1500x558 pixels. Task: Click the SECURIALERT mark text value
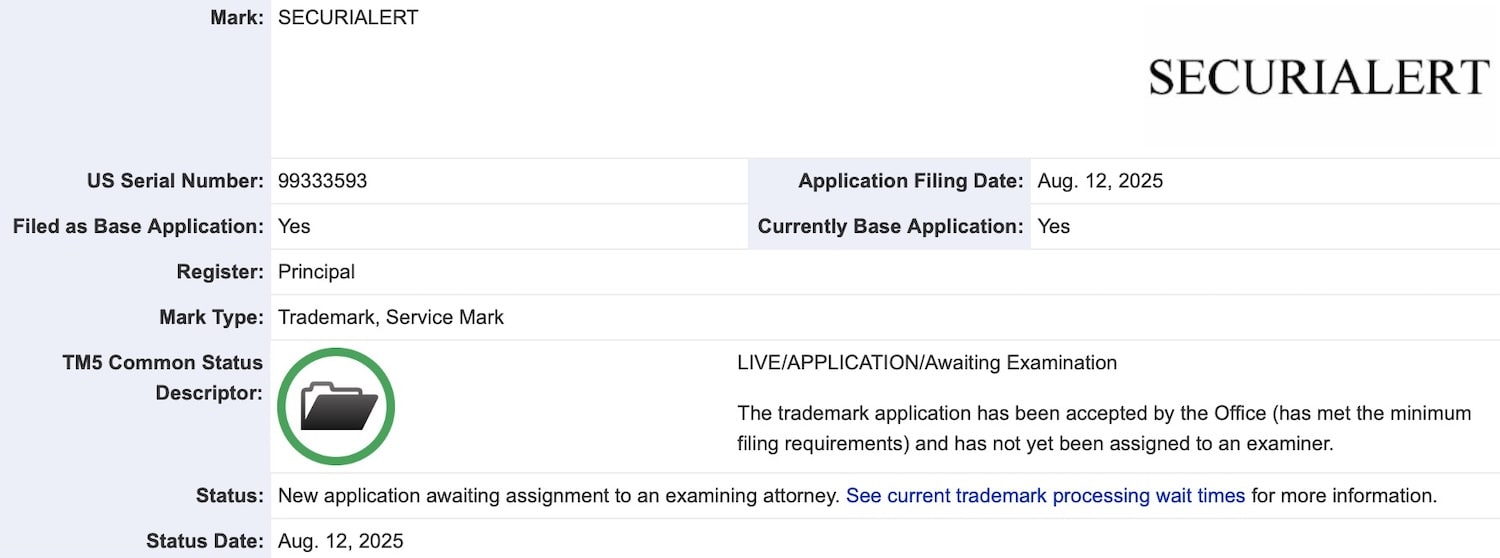click(348, 17)
